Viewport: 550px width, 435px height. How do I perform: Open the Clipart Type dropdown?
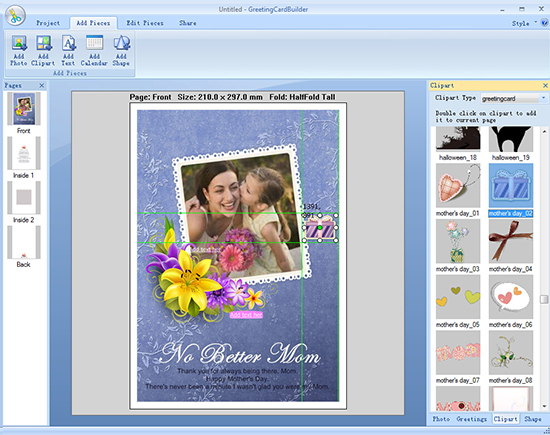pos(544,98)
